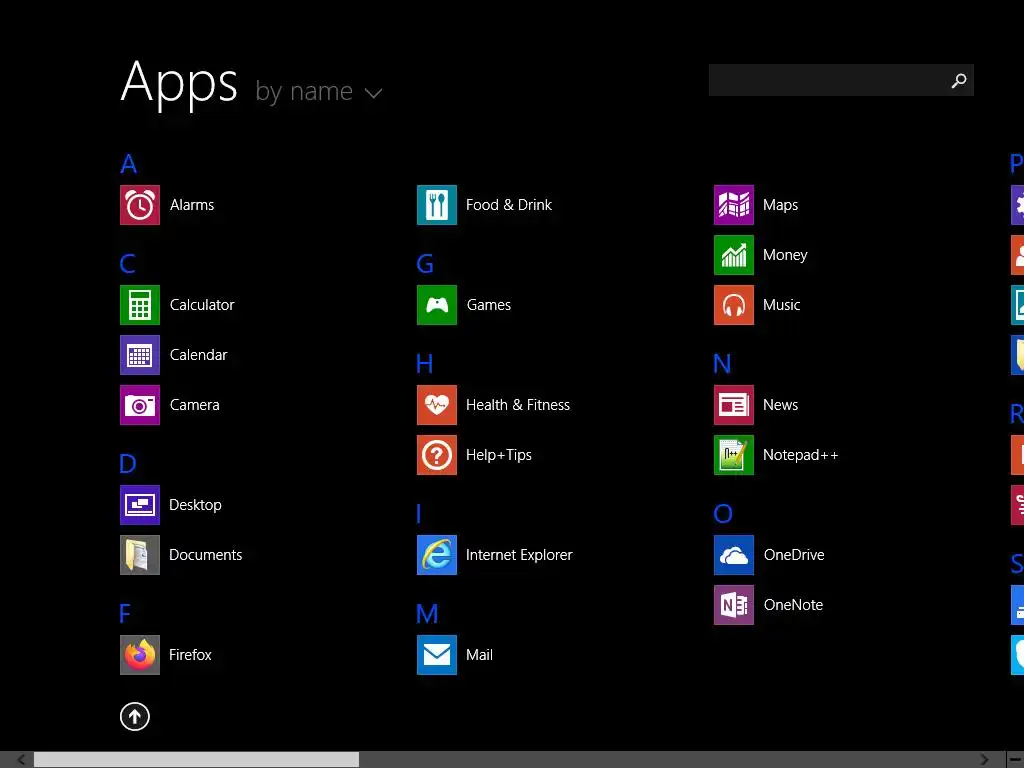Click the 'OneDrive' label text
Image resolution: width=1024 pixels, height=768 pixels.
click(794, 555)
